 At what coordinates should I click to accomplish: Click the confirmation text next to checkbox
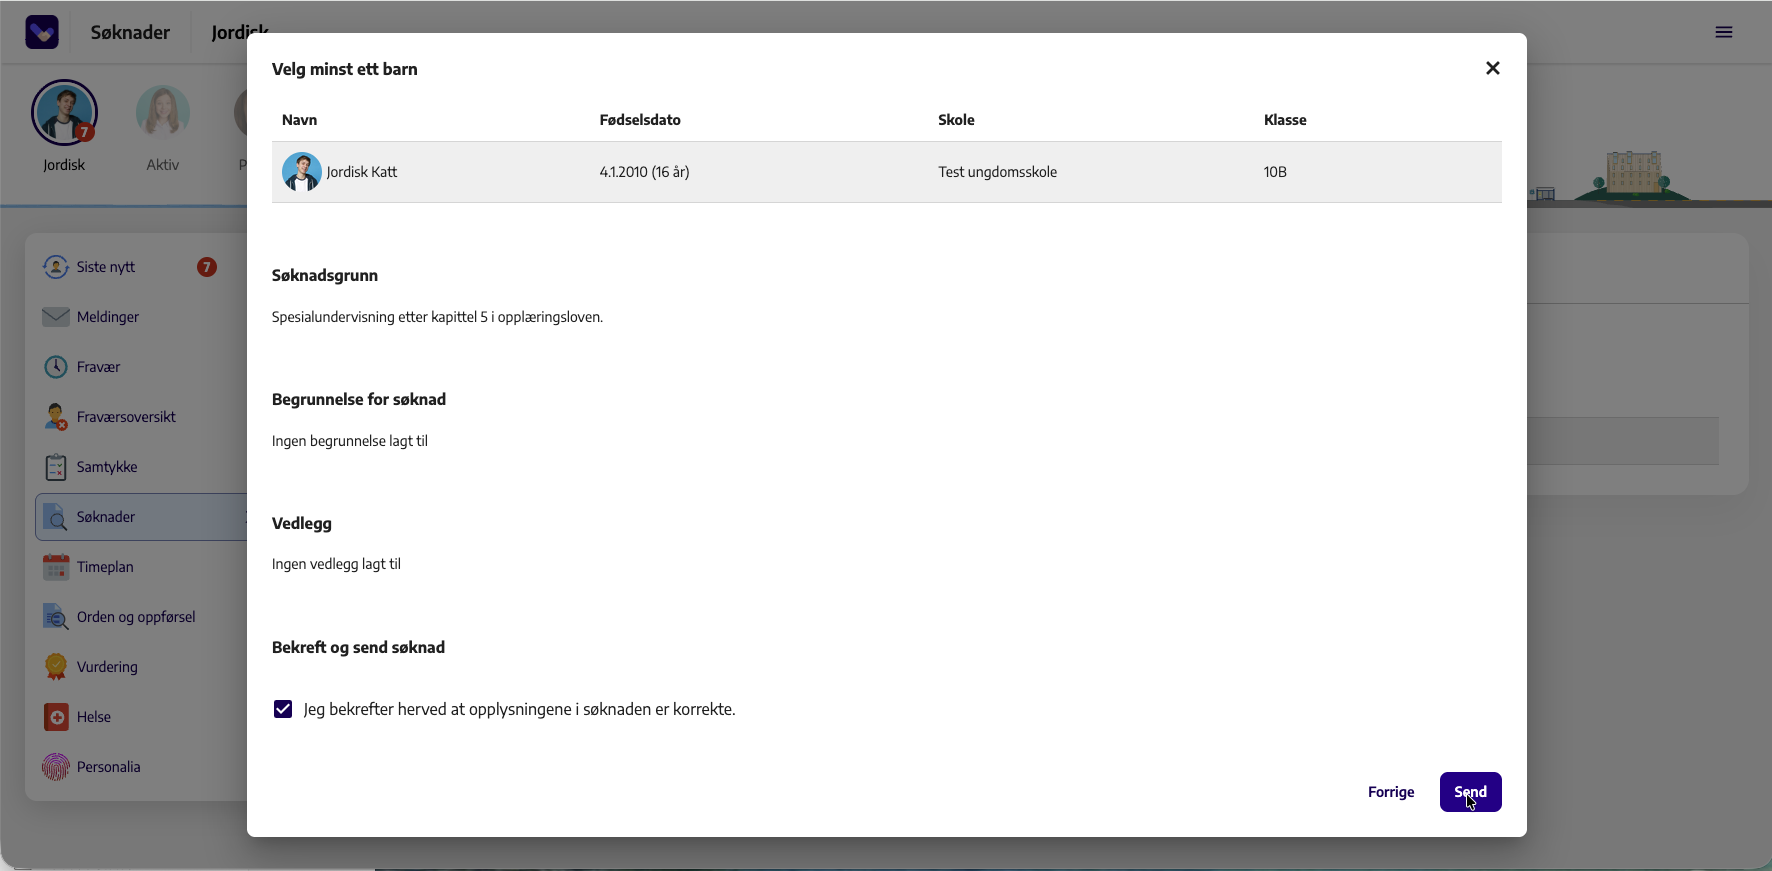coord(519,709)
